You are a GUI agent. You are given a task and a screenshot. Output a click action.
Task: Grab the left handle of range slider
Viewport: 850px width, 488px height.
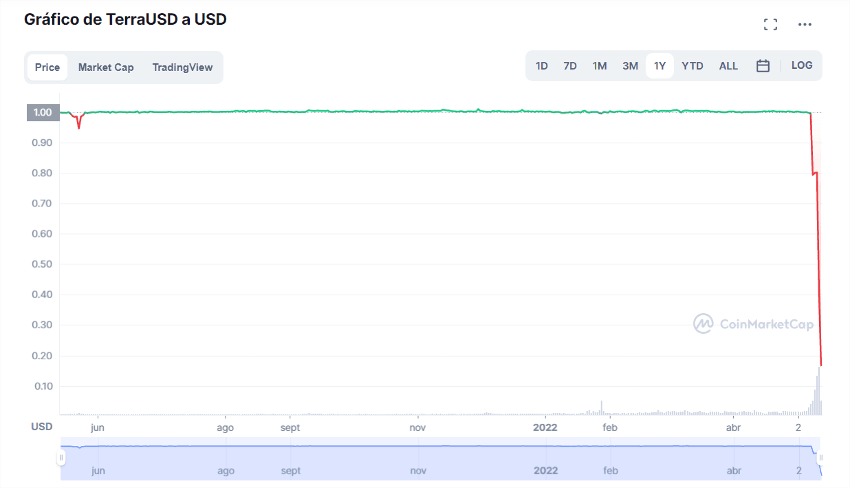61,458
